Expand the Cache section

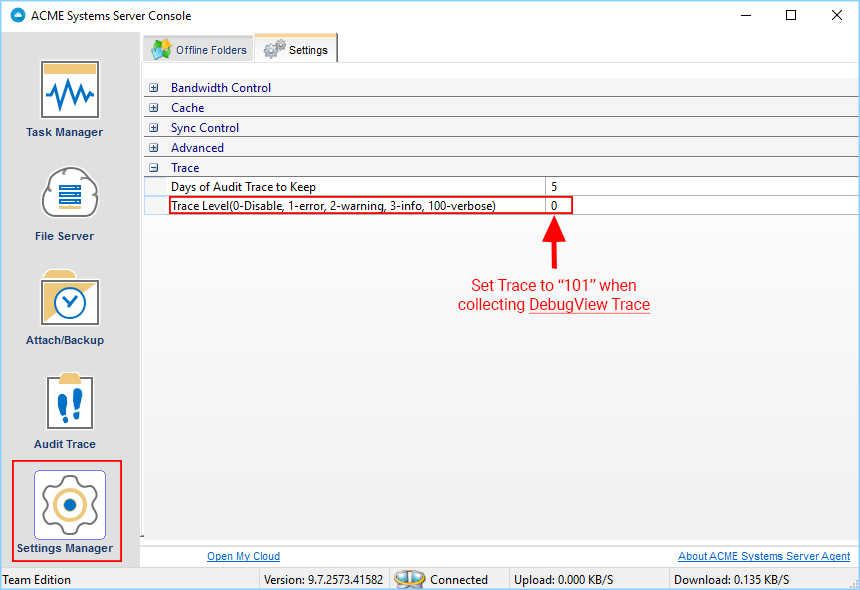154,107
